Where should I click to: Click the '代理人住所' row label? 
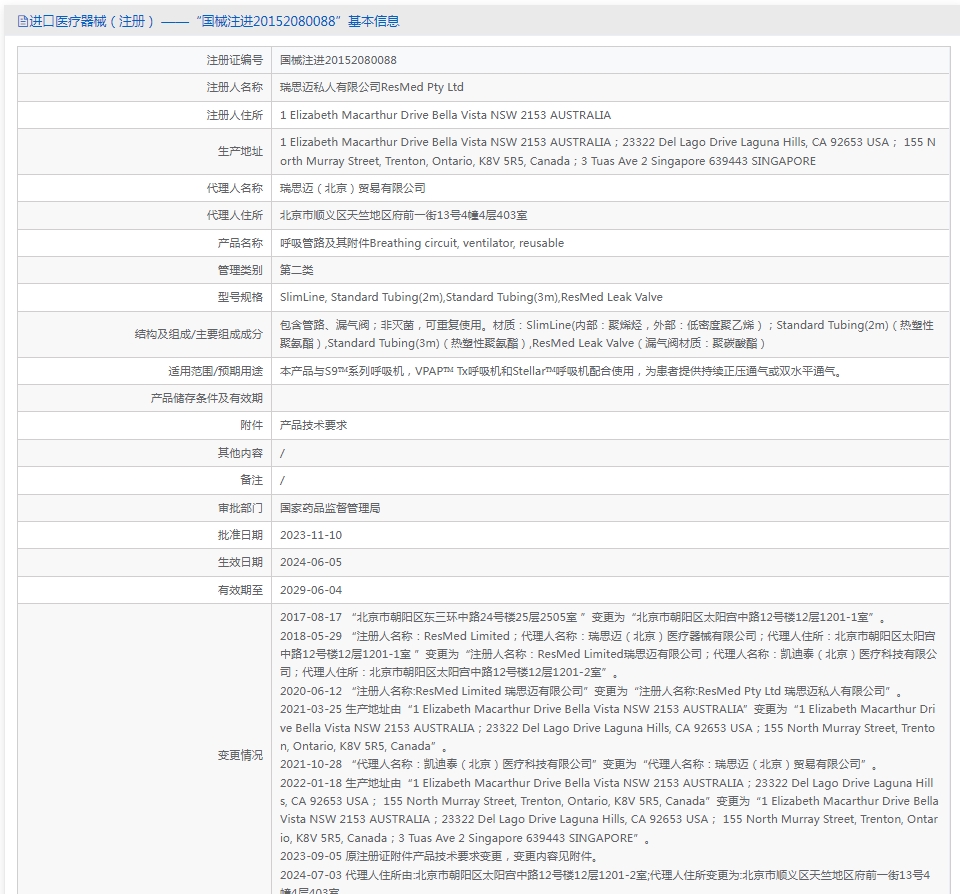[234, 215]
